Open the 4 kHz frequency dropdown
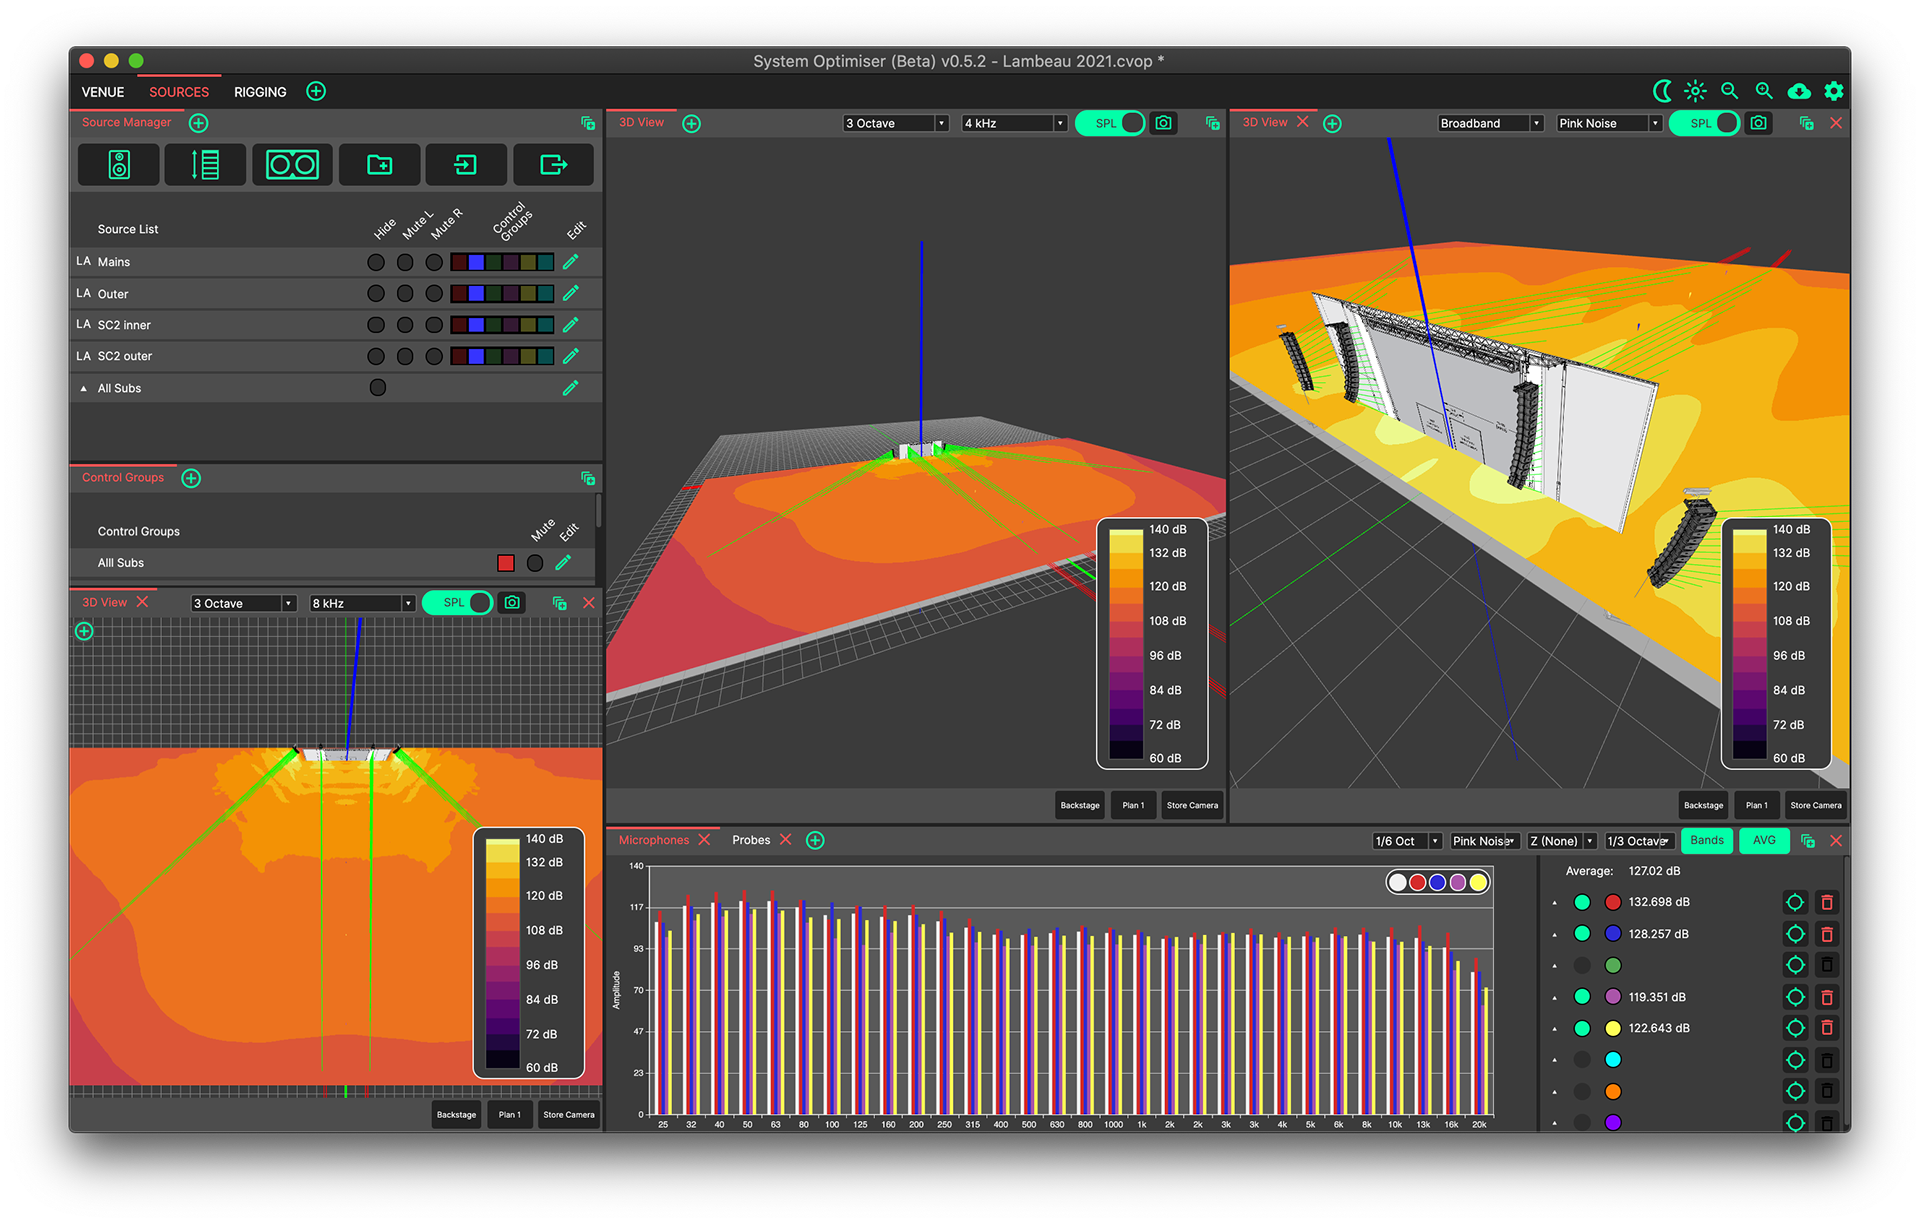The height and width of the screenshot is (1224, 1920). (x=1014, y=123)
